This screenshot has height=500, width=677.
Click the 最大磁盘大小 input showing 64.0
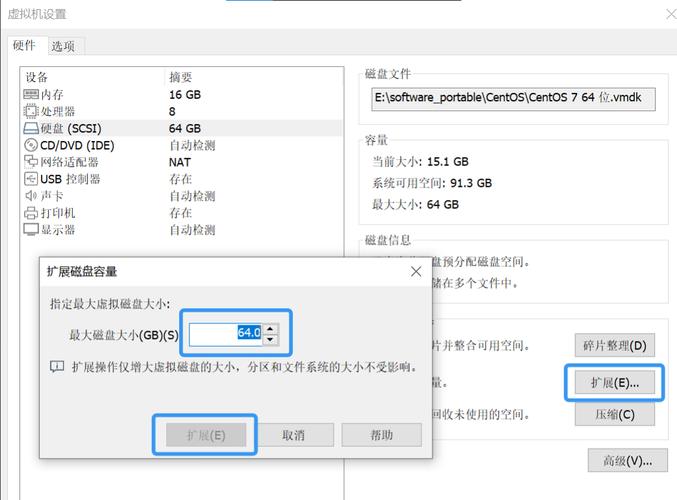click(225, 333)
